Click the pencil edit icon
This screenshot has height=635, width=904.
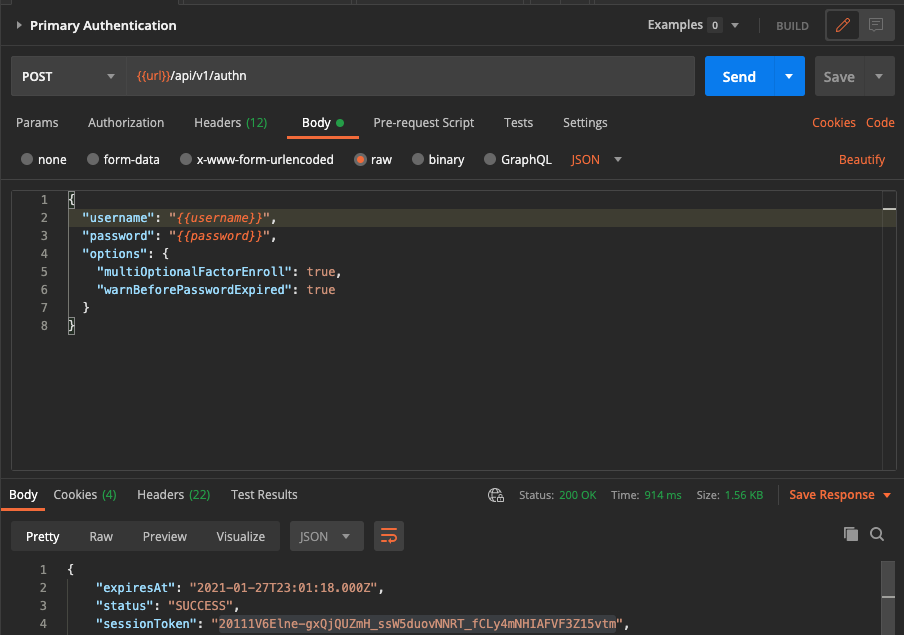[842, 25]
